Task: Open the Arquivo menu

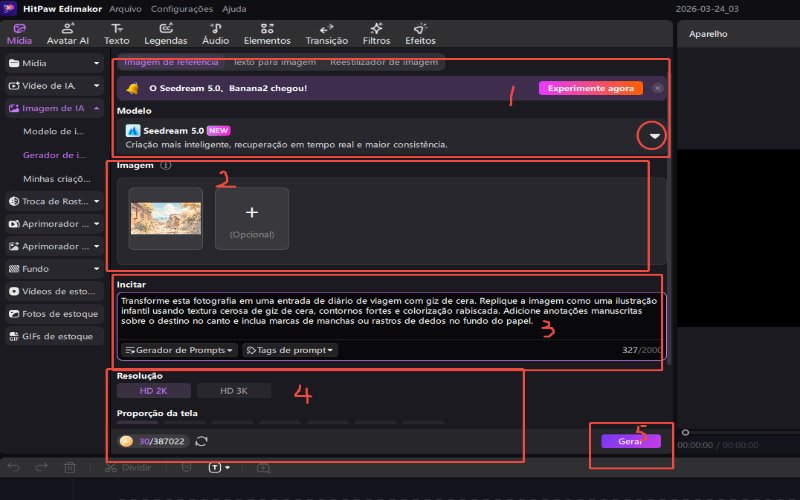Action: click(x=126, y=9)
